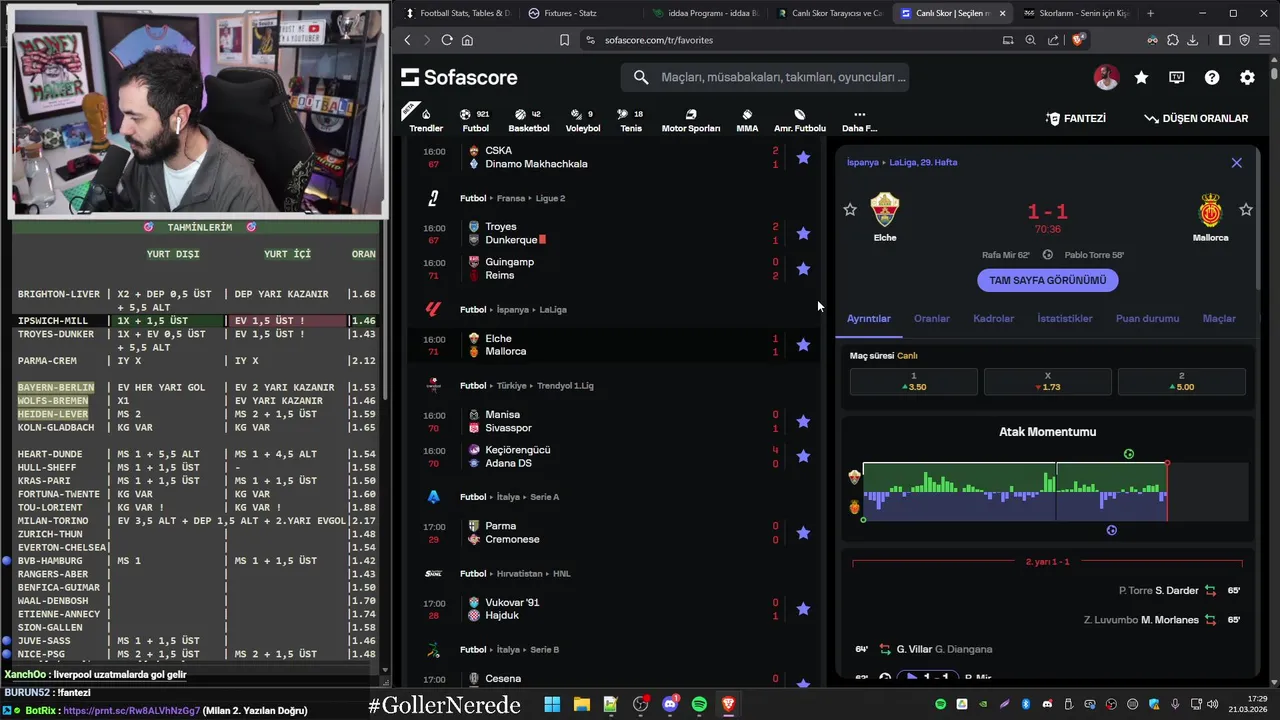Focus the Sofascore search field

(x=765, y=77)
